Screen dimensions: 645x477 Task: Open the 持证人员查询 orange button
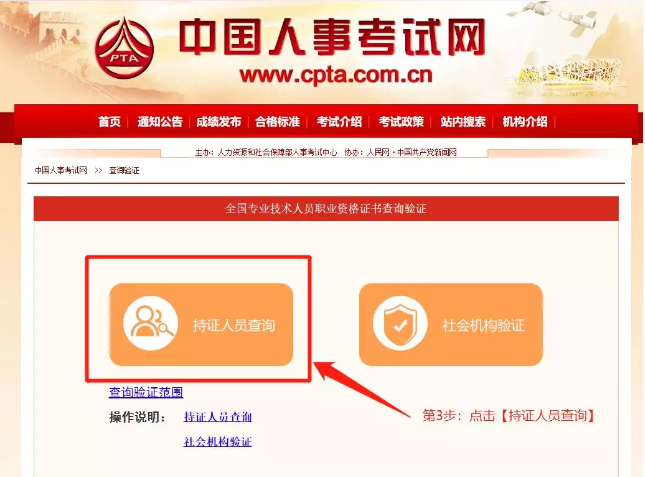click(201, 324)
